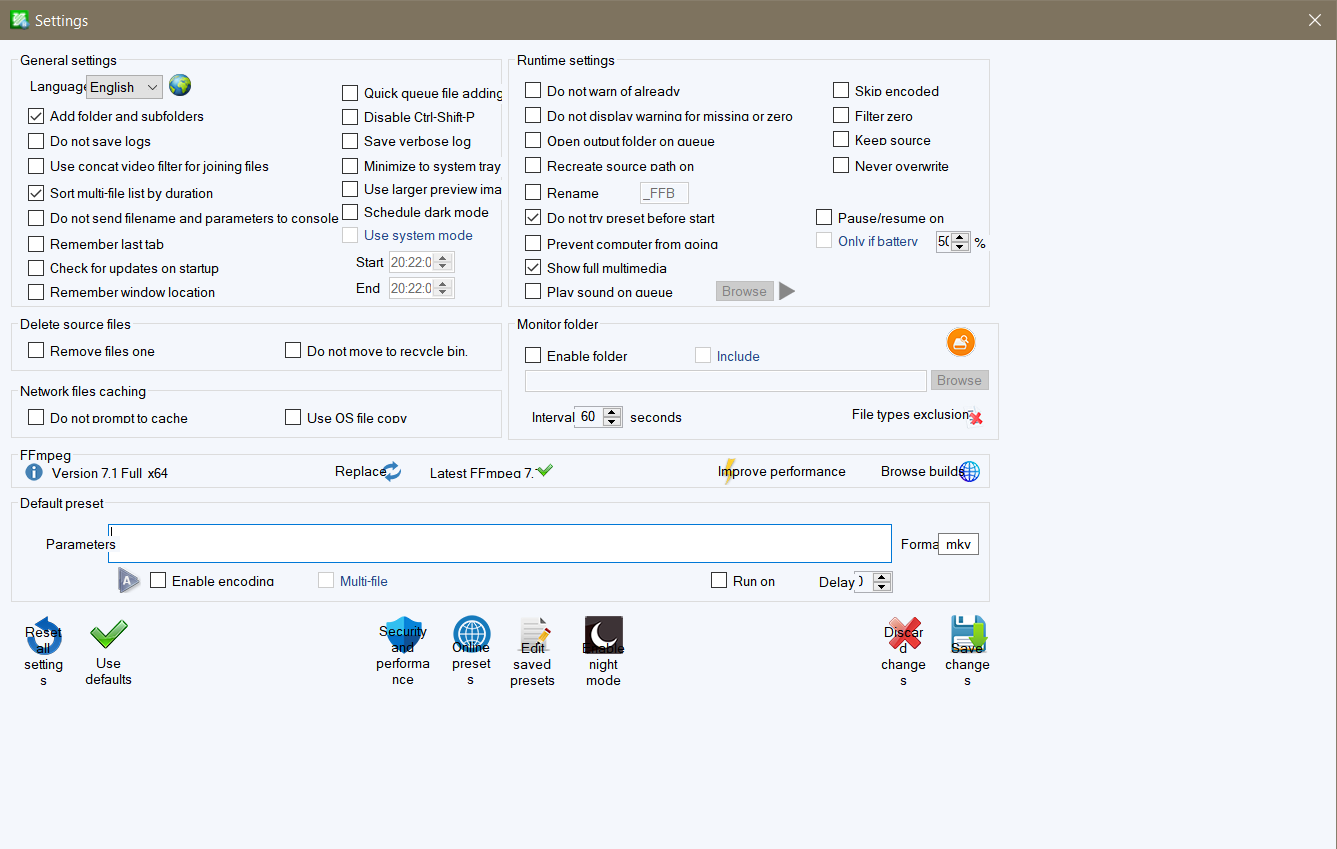
Task: Open Edit saved presets icon
Action: pyautogui.click(x=535, y=635)
